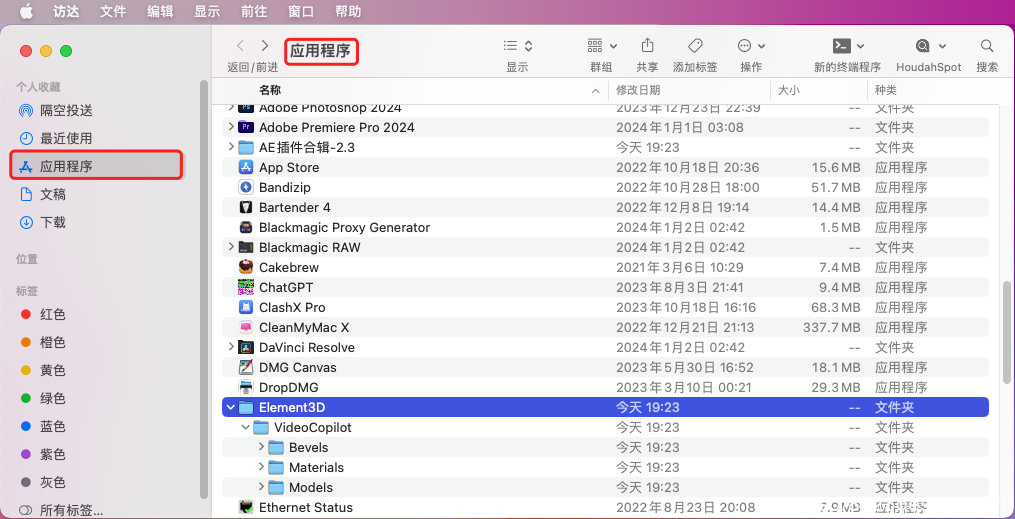Open the Go (前往) menu

pos(254,11)
